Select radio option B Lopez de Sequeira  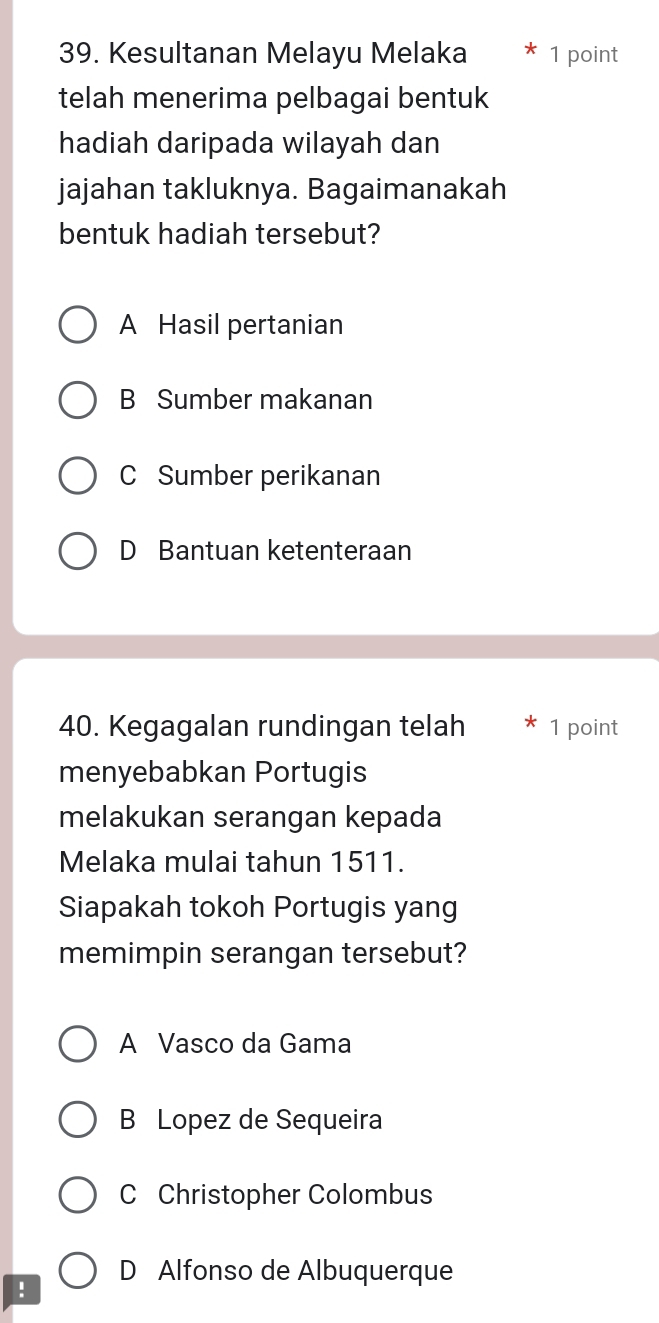78,1121
